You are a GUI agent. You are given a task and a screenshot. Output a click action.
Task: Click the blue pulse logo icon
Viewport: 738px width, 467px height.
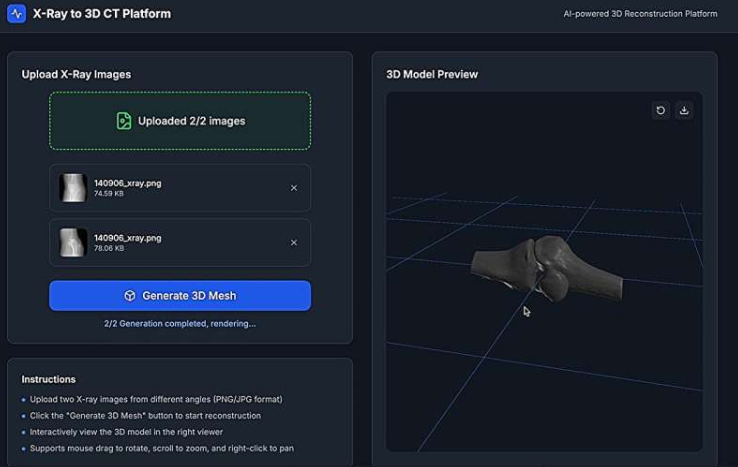16,14
